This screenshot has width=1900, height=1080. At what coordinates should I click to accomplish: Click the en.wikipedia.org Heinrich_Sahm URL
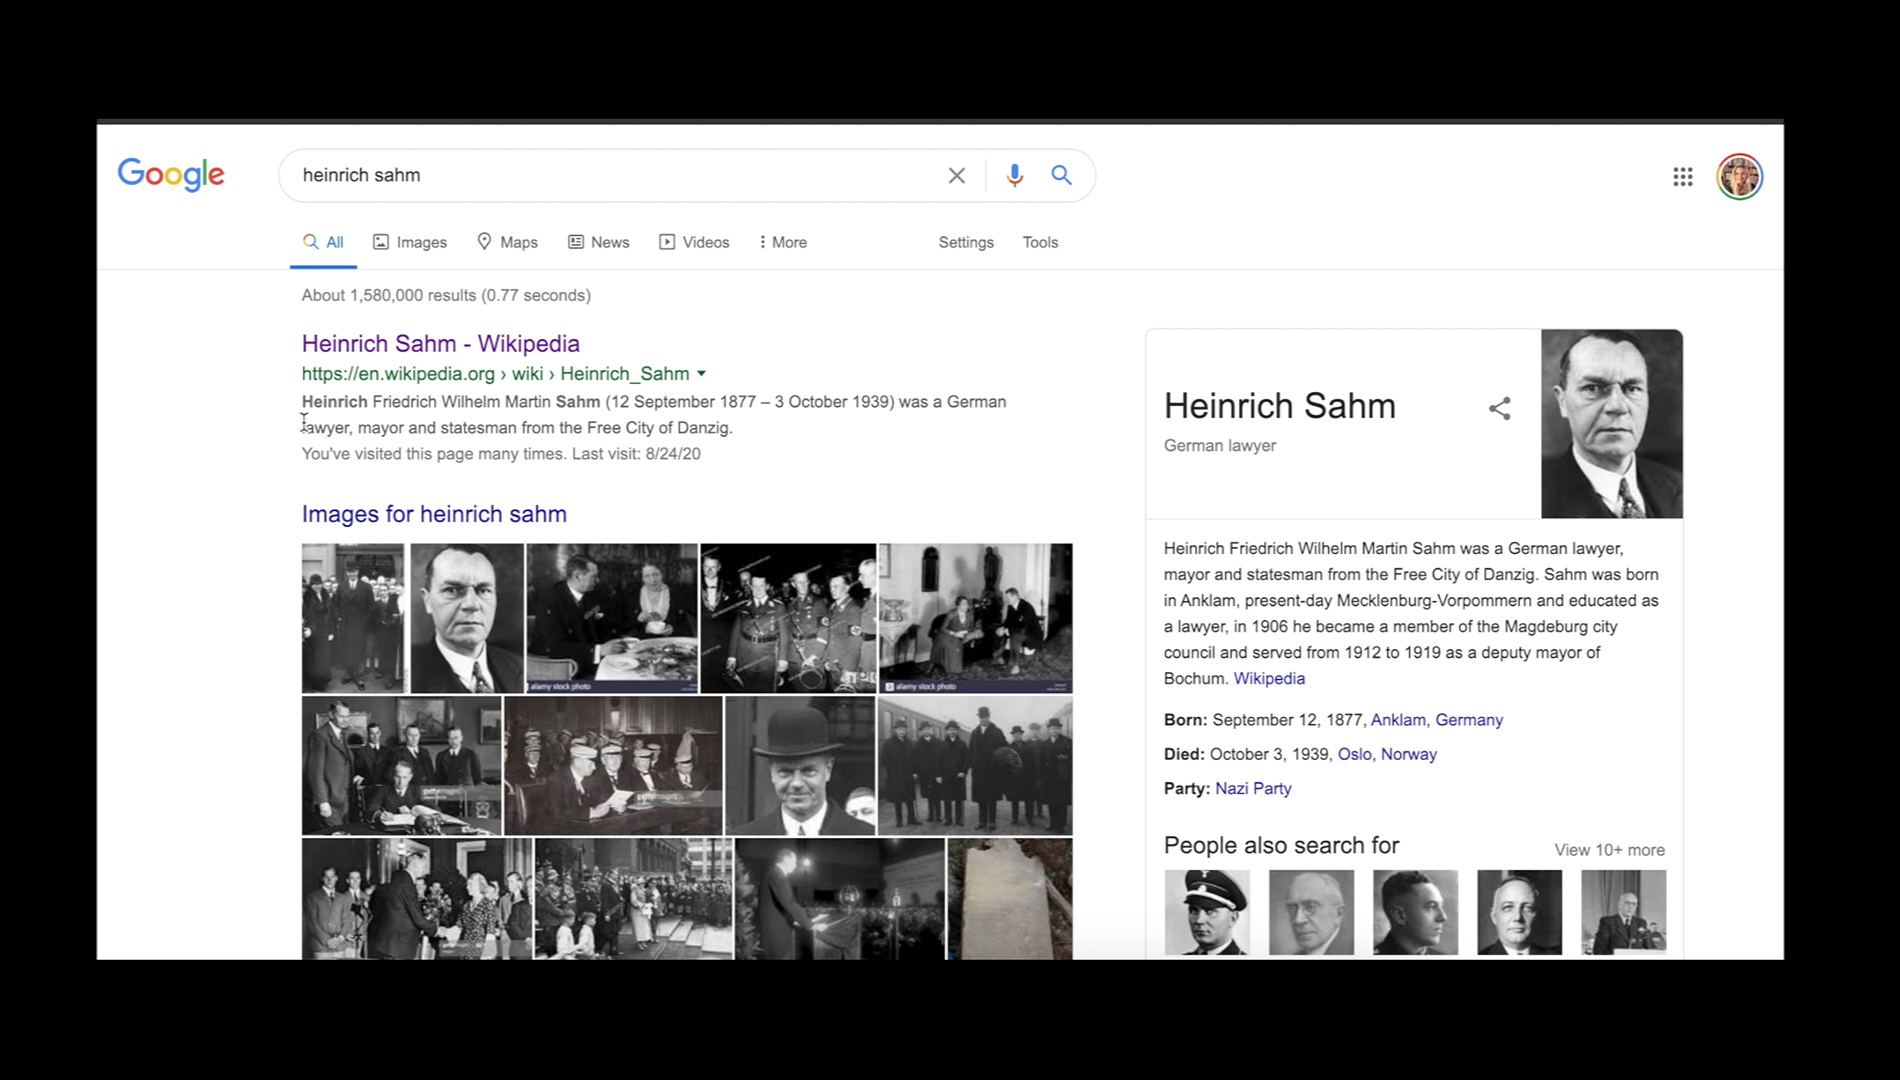tap(495, 374)
